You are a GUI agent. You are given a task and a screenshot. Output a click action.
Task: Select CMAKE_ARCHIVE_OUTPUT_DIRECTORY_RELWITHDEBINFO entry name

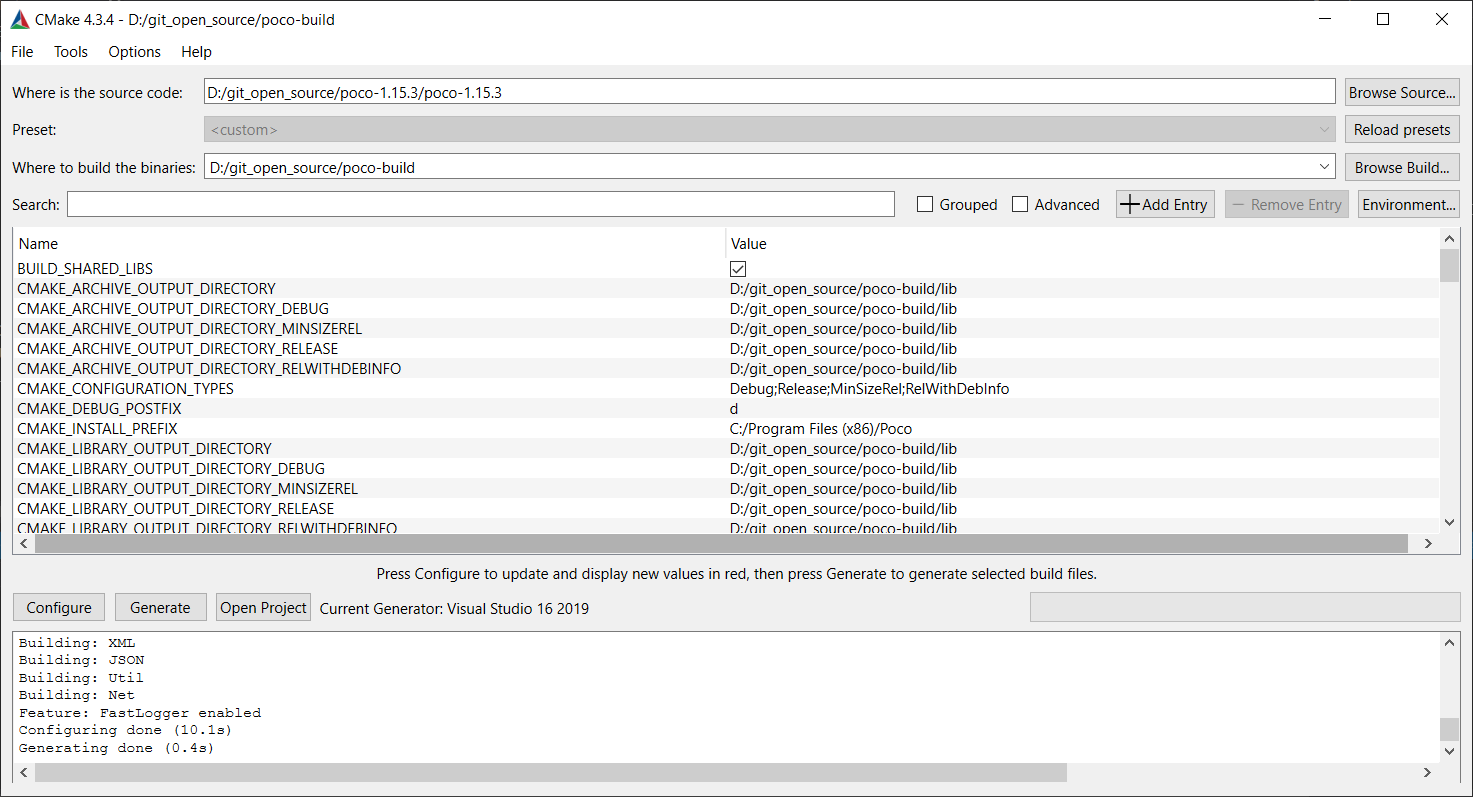pos(209,369)
